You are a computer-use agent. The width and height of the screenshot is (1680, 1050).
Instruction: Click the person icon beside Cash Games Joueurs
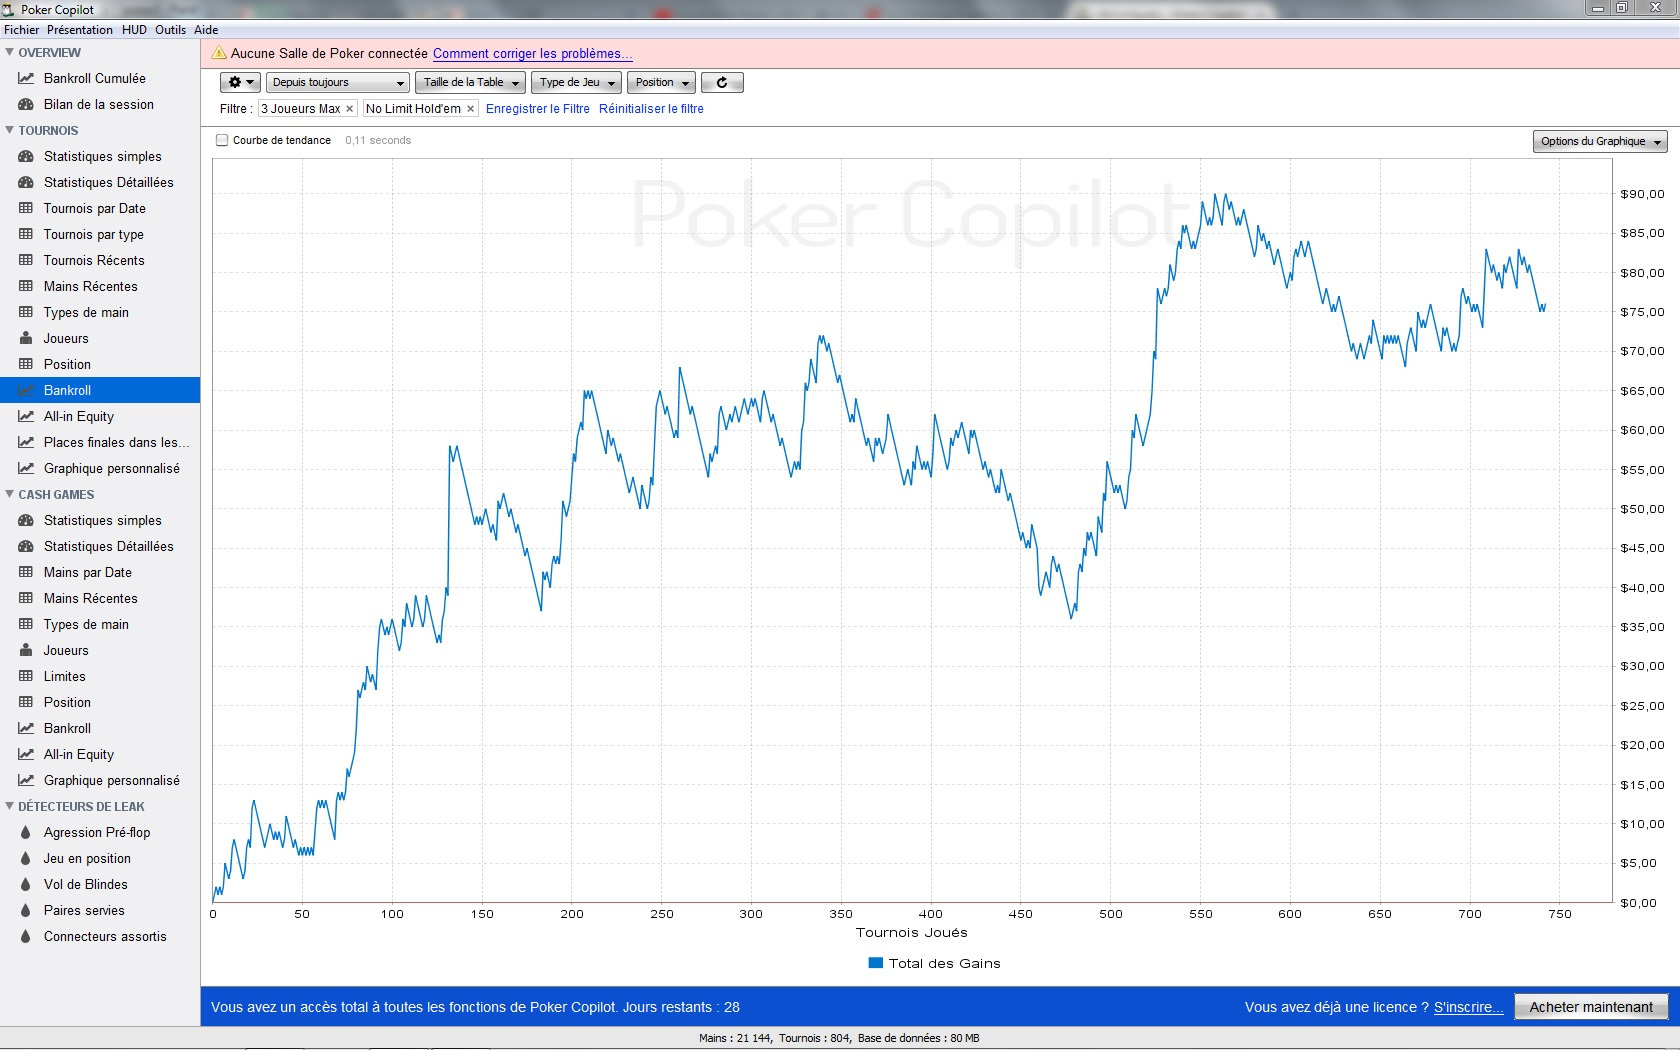(x=26, y=650)
